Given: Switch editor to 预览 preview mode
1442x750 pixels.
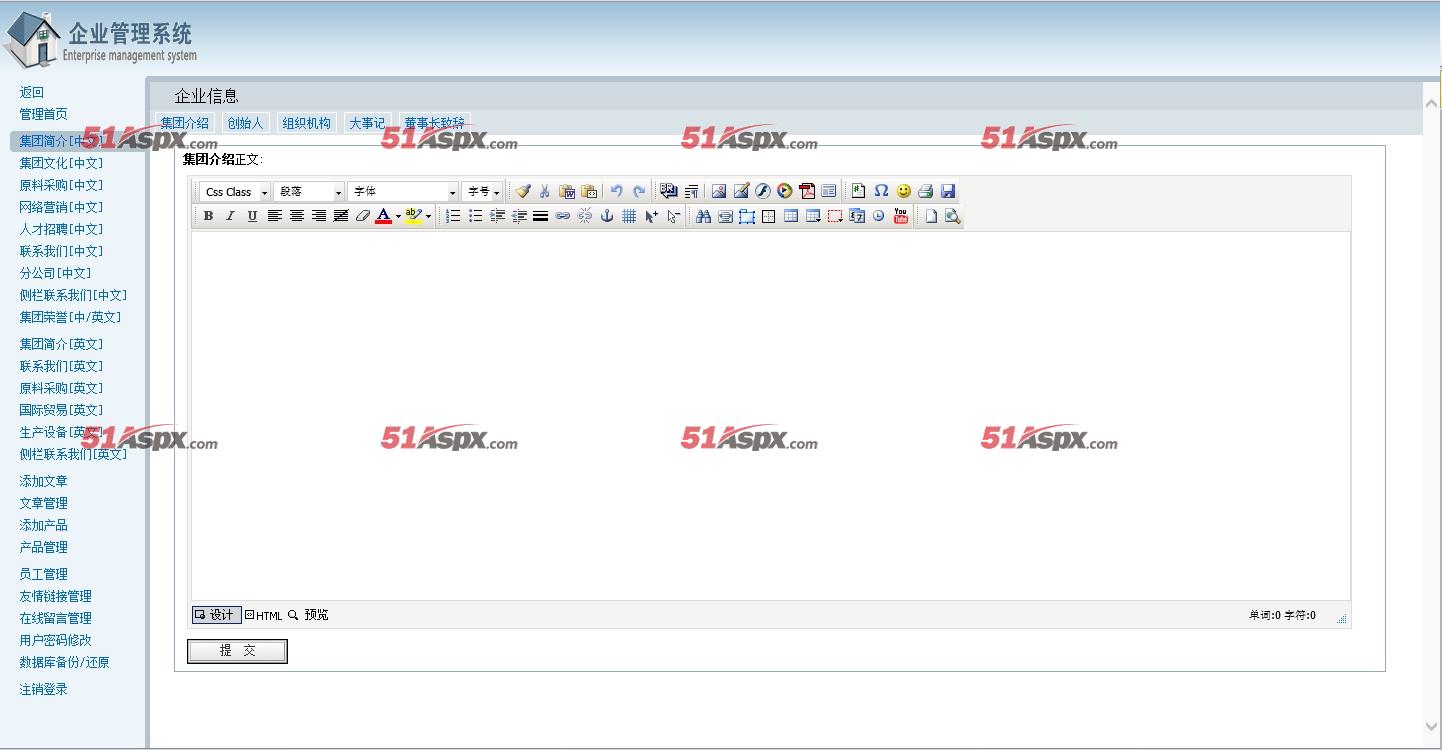Looking at the screenshot, I should point(309,615).
